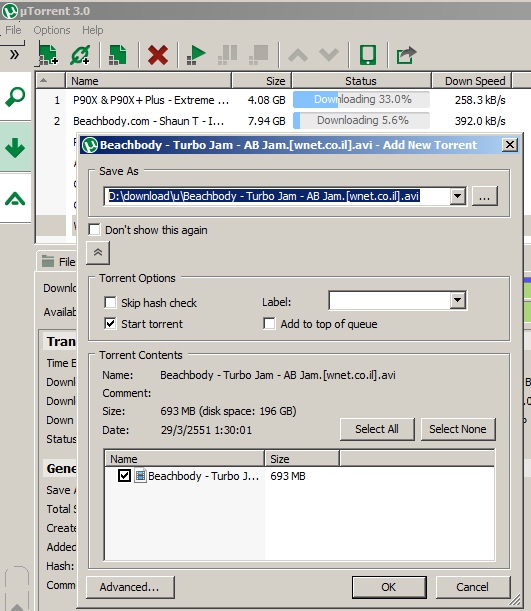Expand the sidebar with the double-chevron icon
531x611 pixels.
point(14,54)
